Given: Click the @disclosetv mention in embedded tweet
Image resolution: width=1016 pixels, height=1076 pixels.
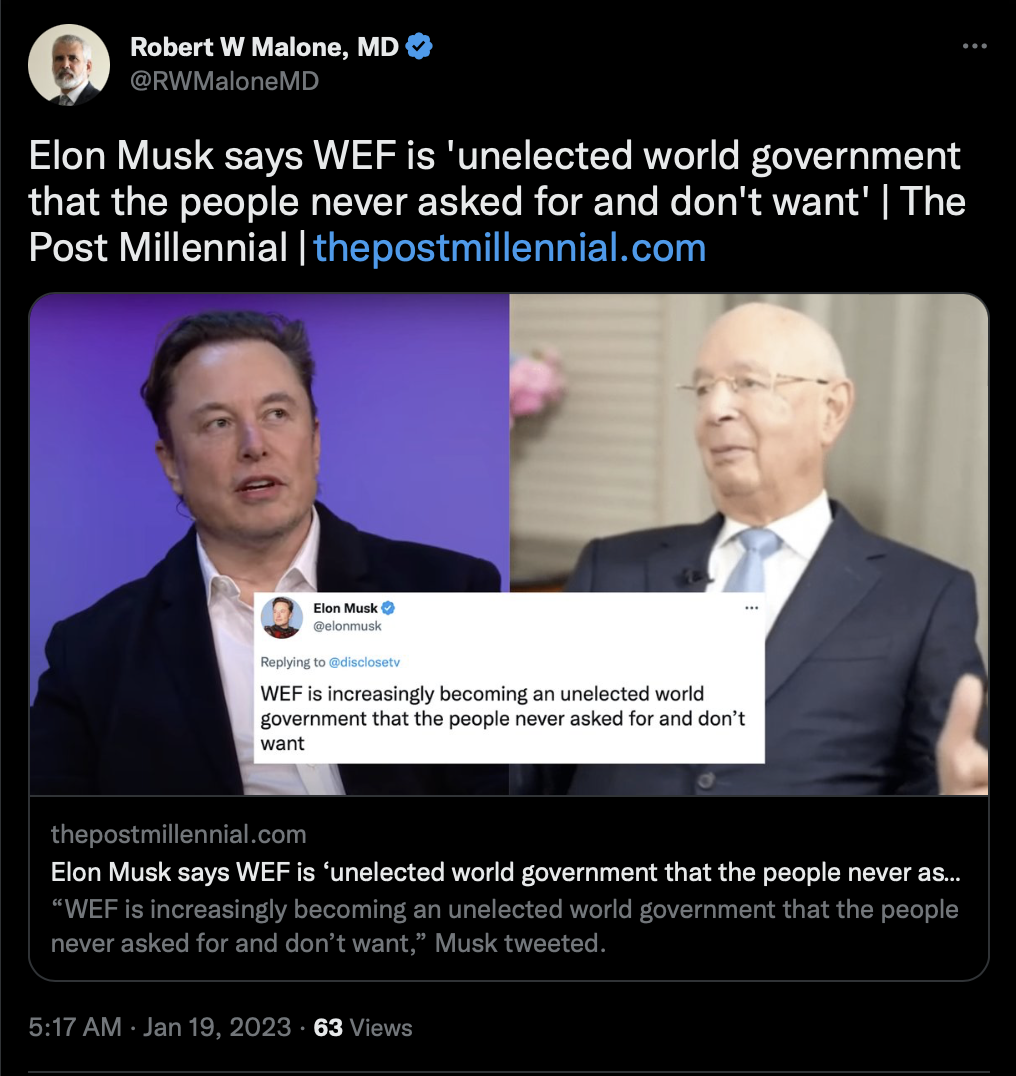Looking at the screenshot, I should 364,662.
